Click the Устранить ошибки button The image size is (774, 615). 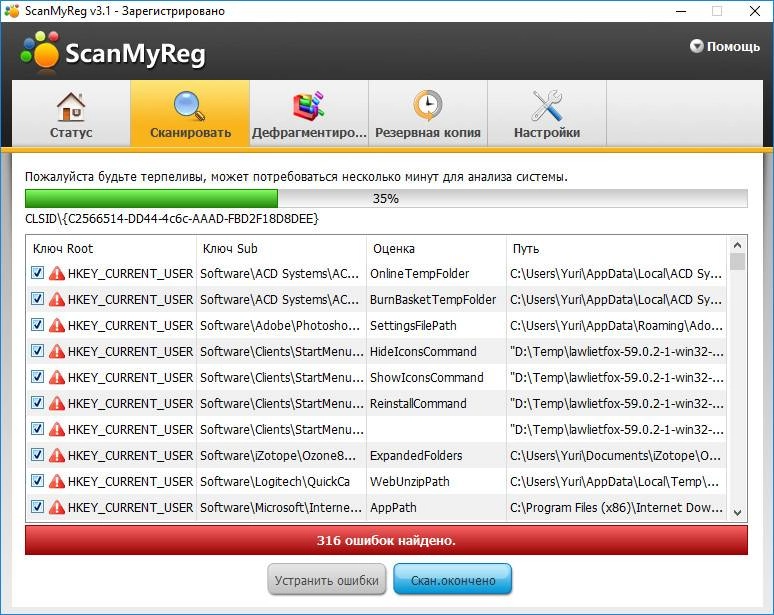click(327, 580)
